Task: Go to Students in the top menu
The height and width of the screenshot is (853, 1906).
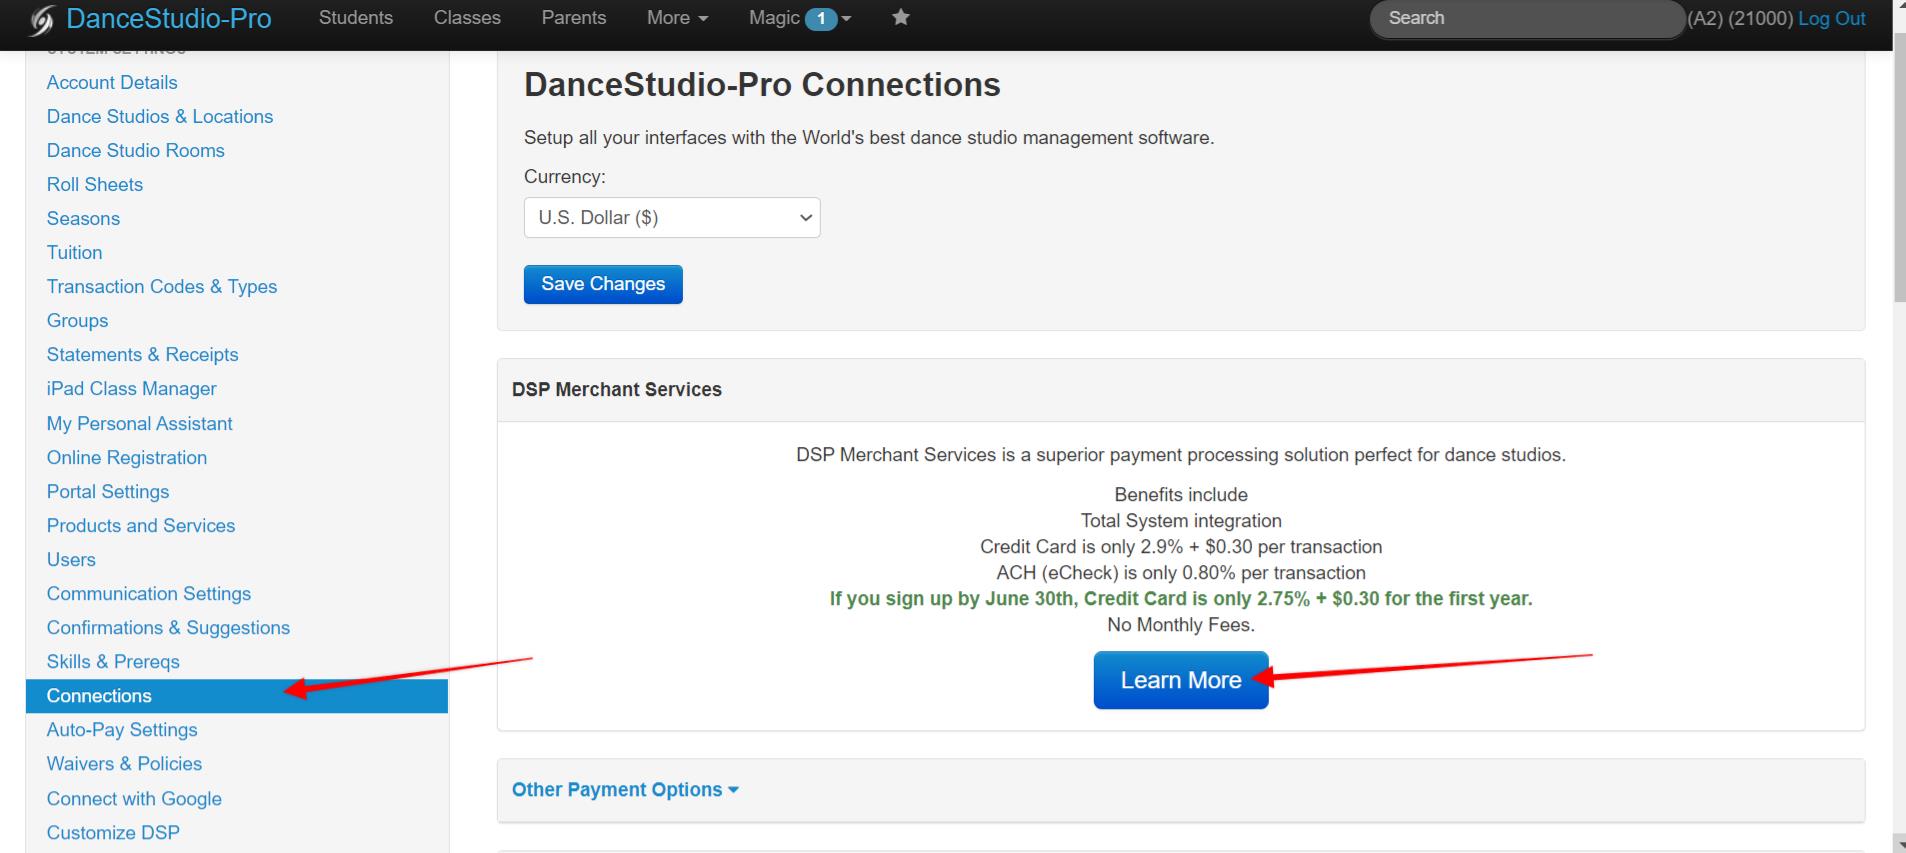Action: (x=356, y=18)
